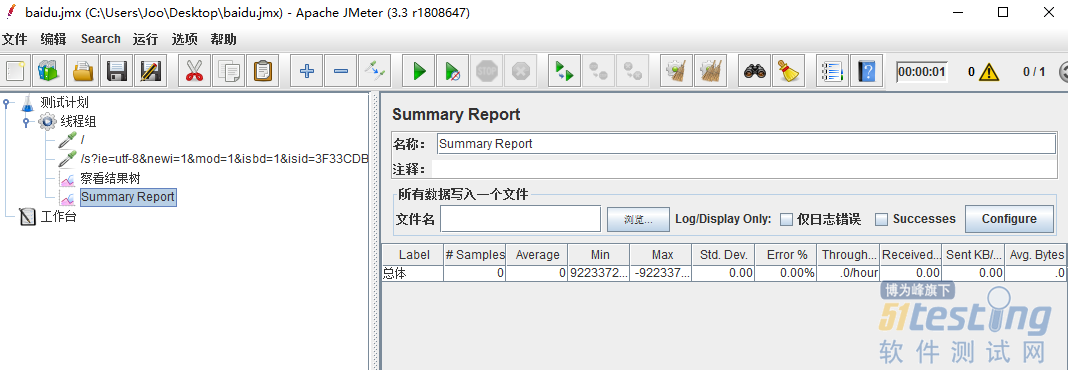Image resolution: width=1068 pixels, height=370 pixels.
Task: Click the .0/hour throughput cell
Action: (x=848, y=273)
